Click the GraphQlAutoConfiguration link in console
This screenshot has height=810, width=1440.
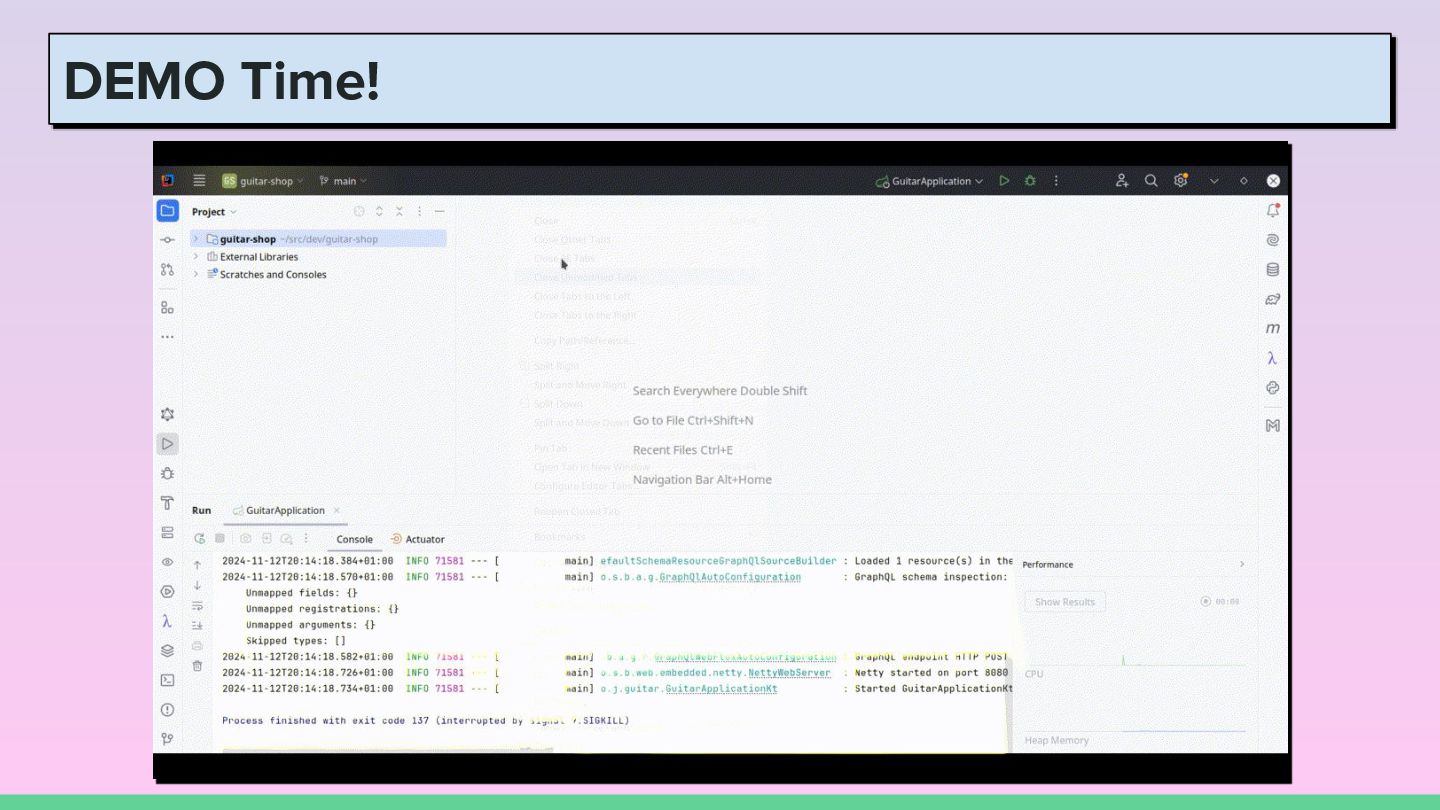[x=730, y=577]
